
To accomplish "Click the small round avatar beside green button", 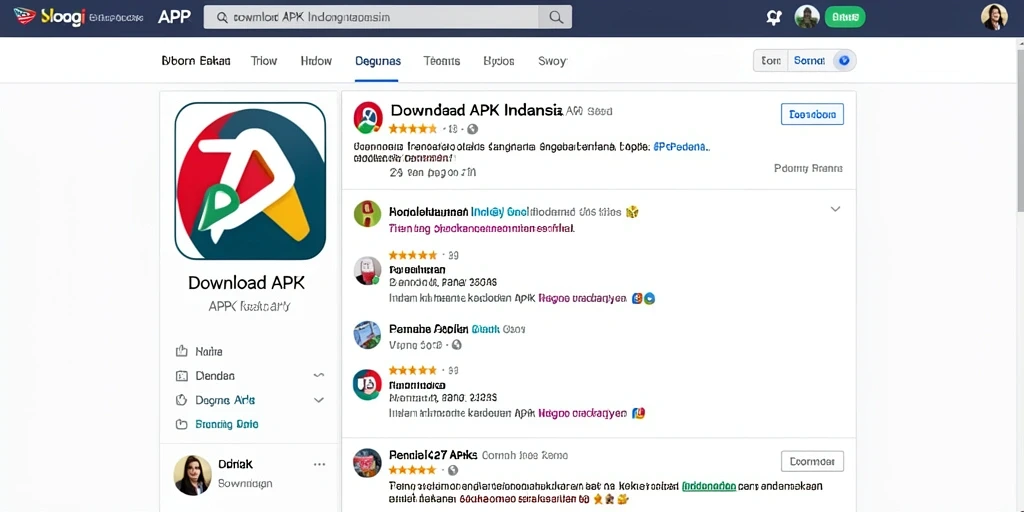I will pos(807,18).
